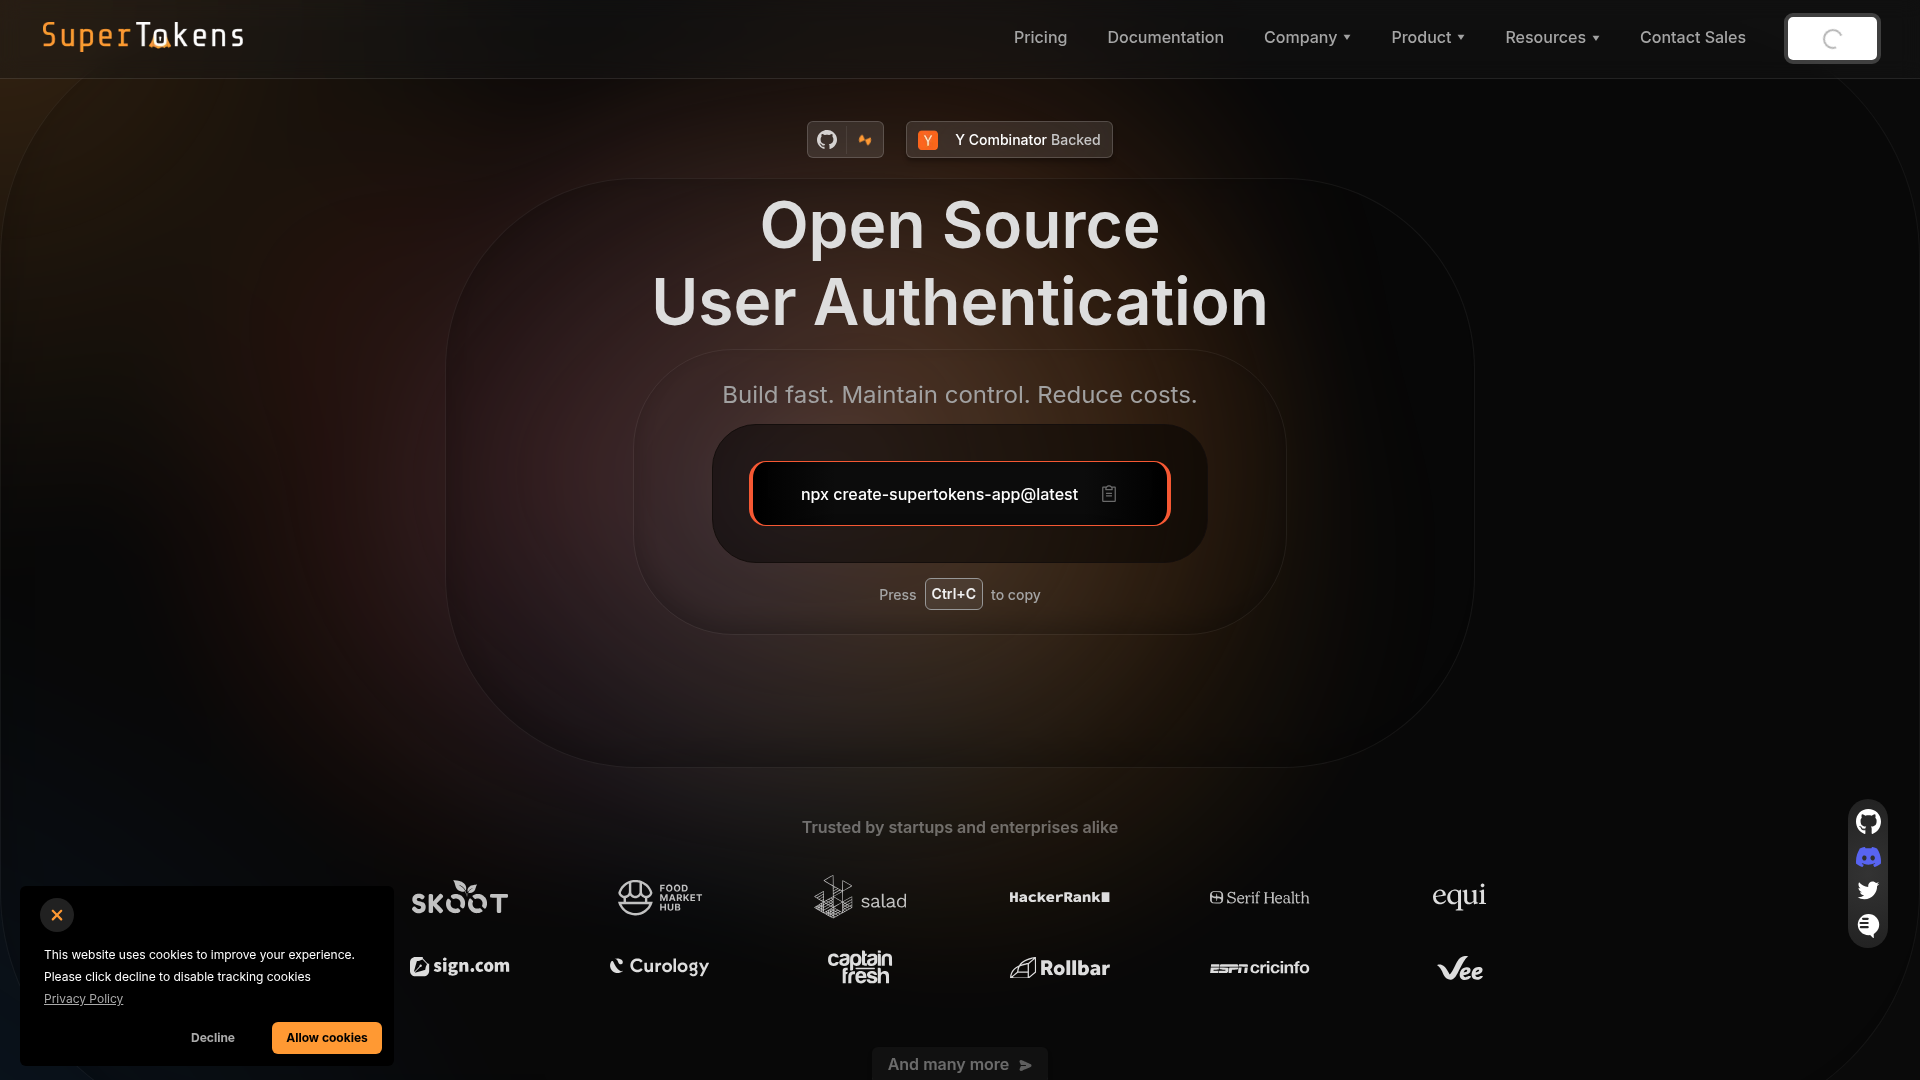Click the Y Combinator Backed badge
The height and width of the screenshot is (1080, 1920).
1008,139
